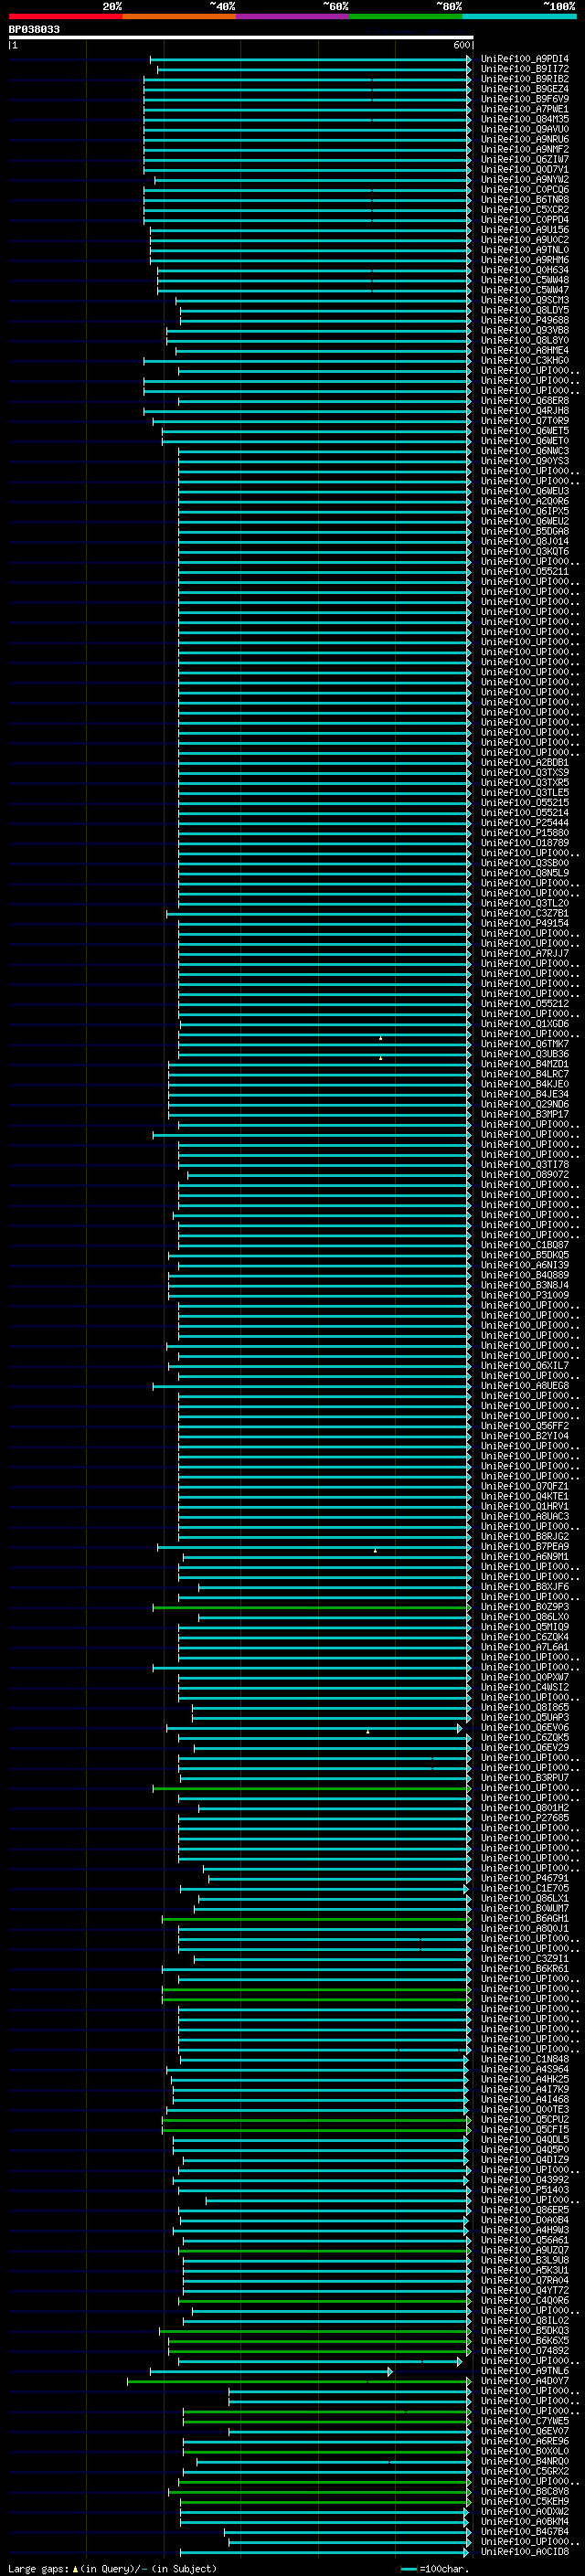This screenshot has width=585, height=2576.
Task: Select hit label UniRef100_B9RIB2
Action: coord(524,79)
